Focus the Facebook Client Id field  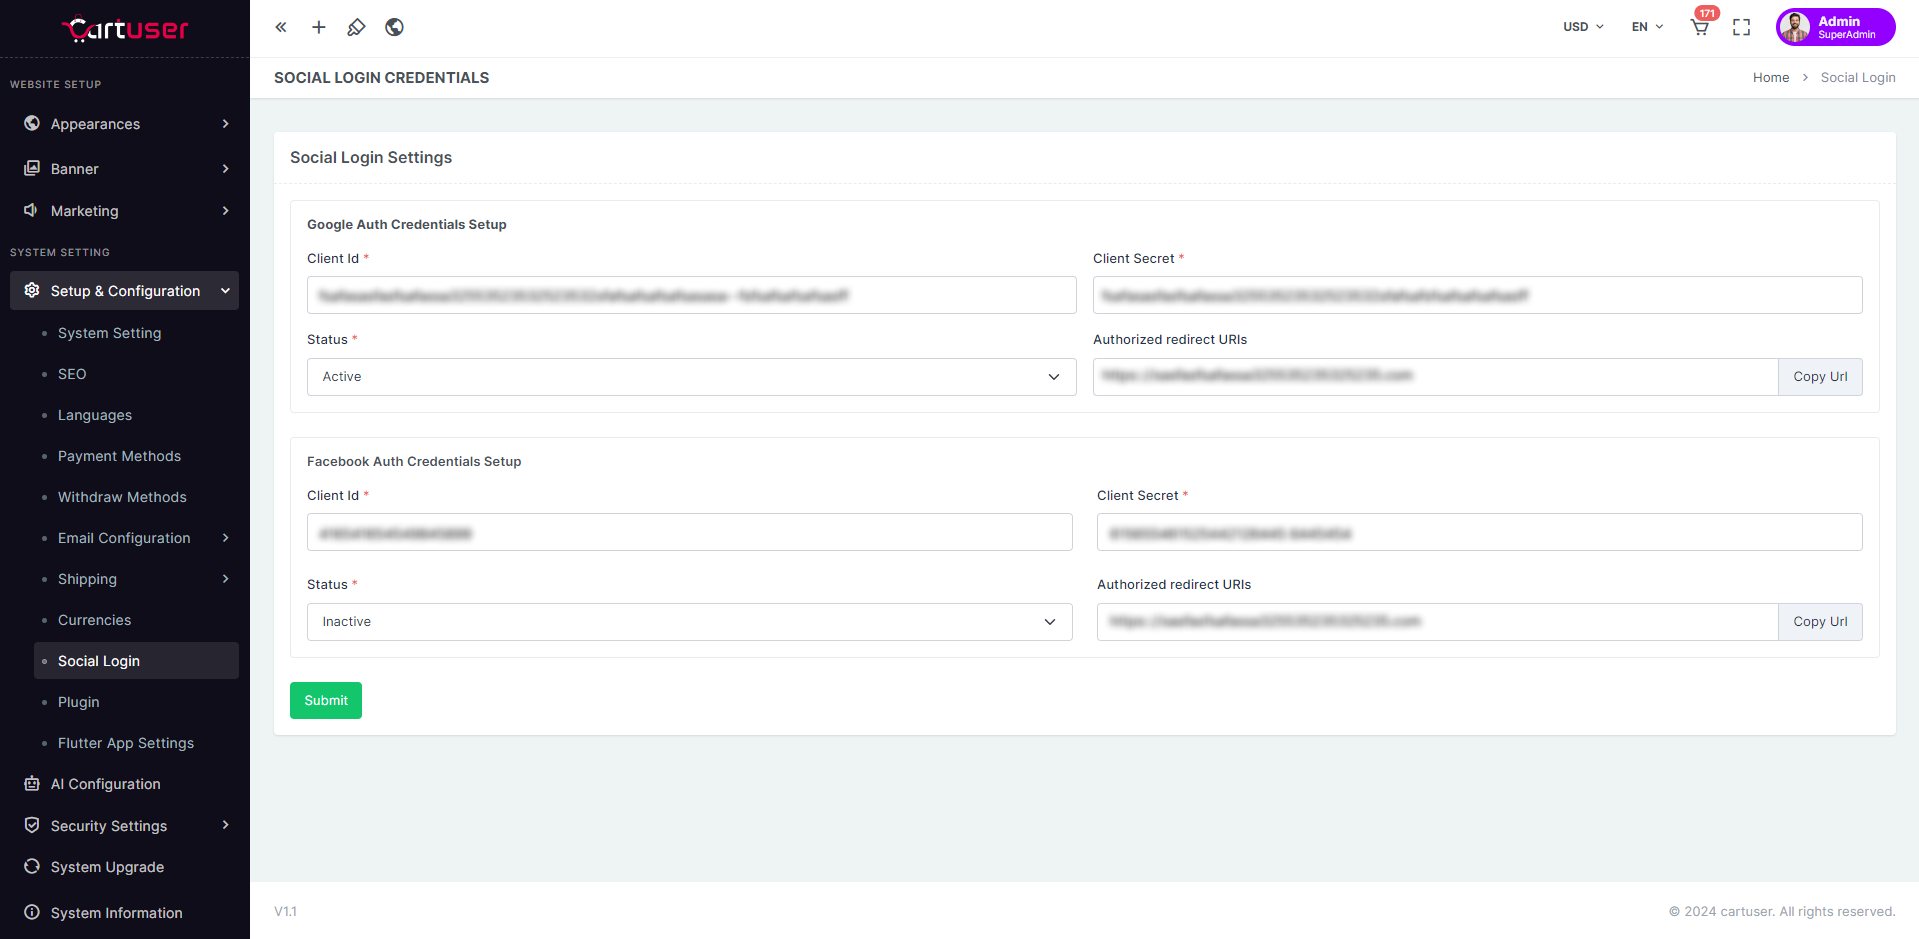click(x=689, y=532)
